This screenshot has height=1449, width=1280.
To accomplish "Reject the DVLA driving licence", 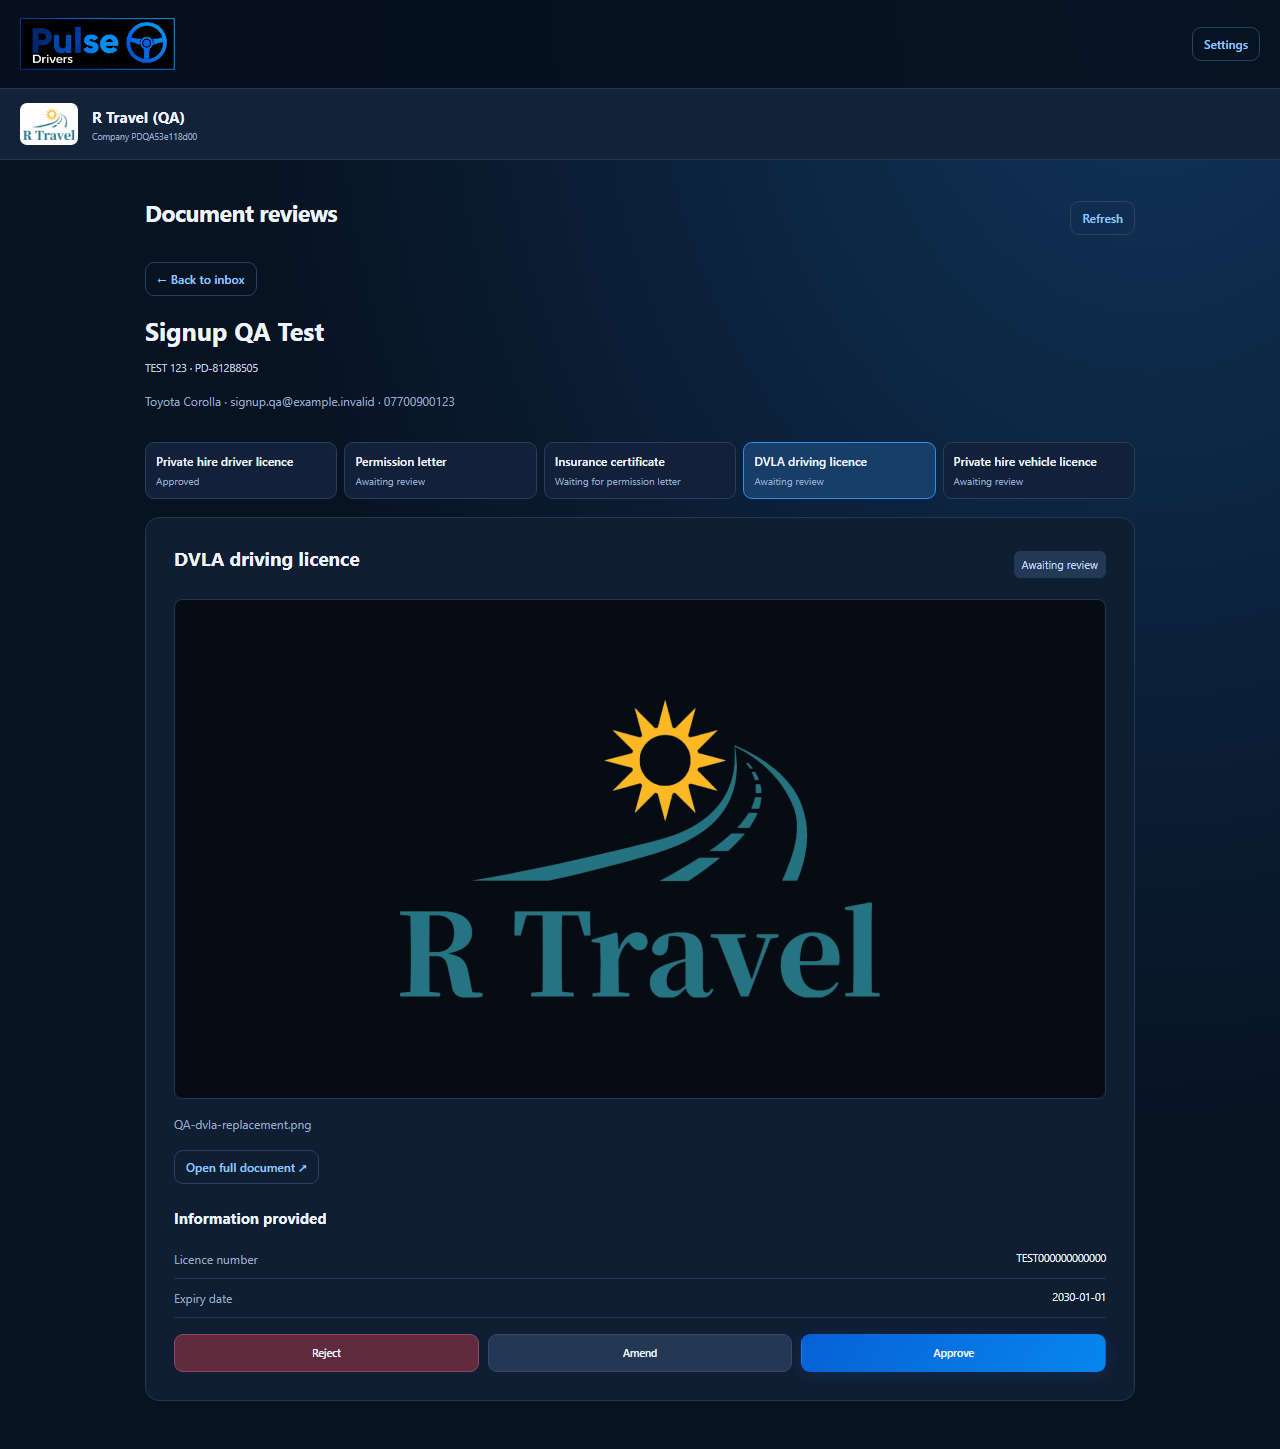I will (326, 1353).
